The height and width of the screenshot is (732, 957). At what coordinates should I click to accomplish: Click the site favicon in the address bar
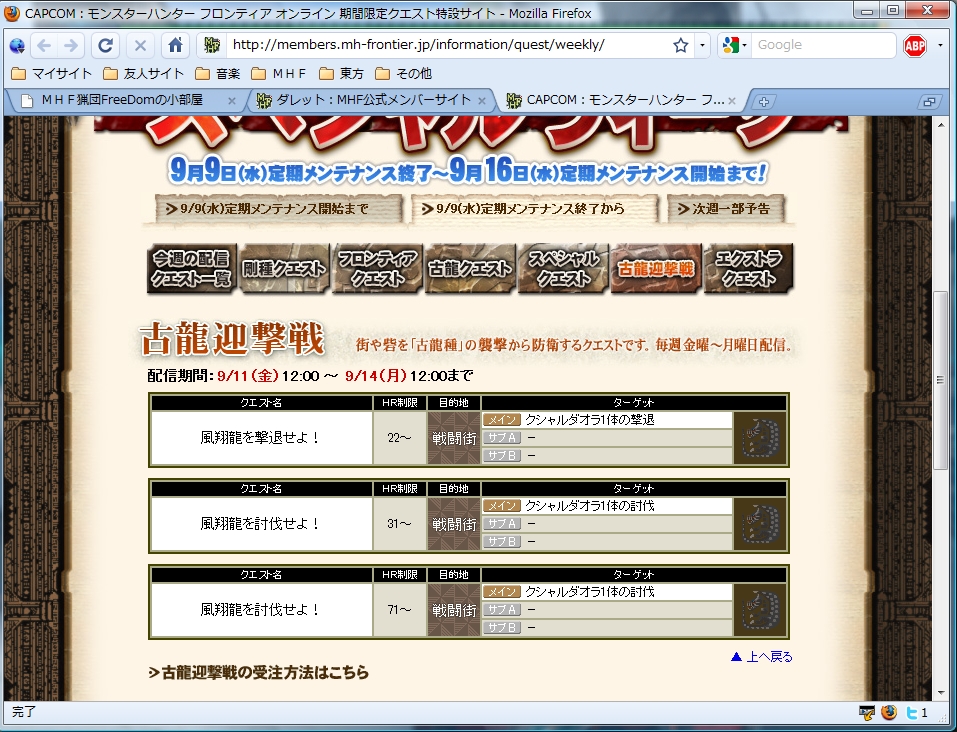click(212, 45)
